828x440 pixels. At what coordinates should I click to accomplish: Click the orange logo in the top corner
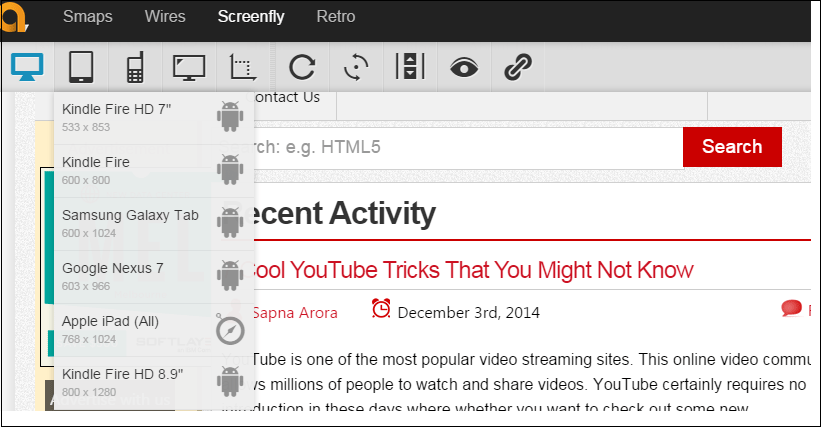14,17
